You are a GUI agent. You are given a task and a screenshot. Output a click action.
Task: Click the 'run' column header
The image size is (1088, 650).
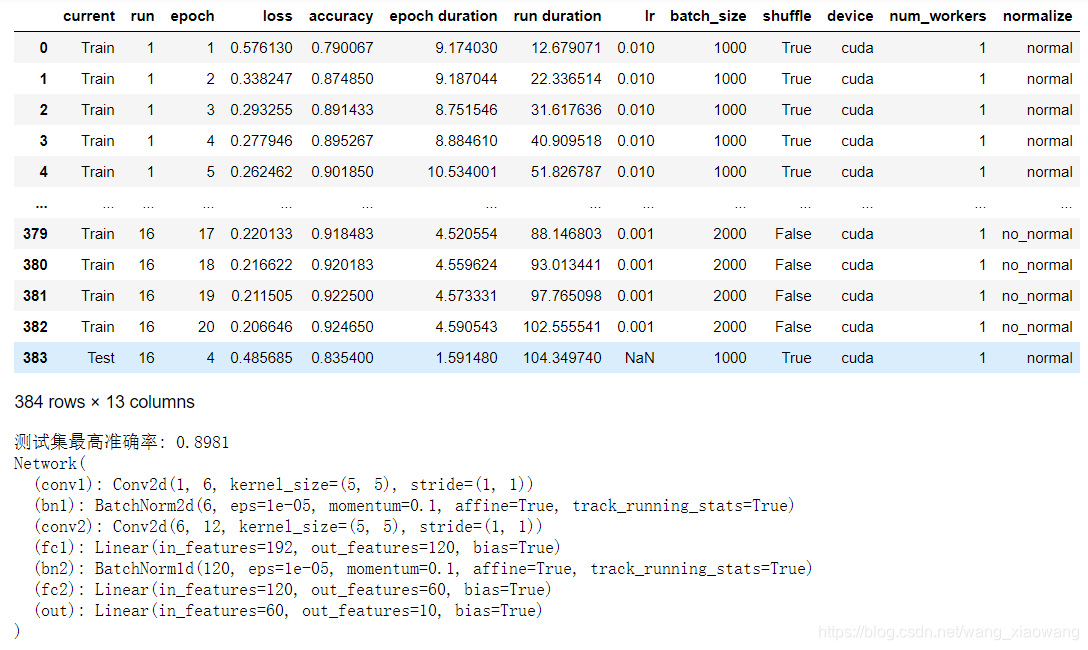pyautogui.click(x=142, y=16)
